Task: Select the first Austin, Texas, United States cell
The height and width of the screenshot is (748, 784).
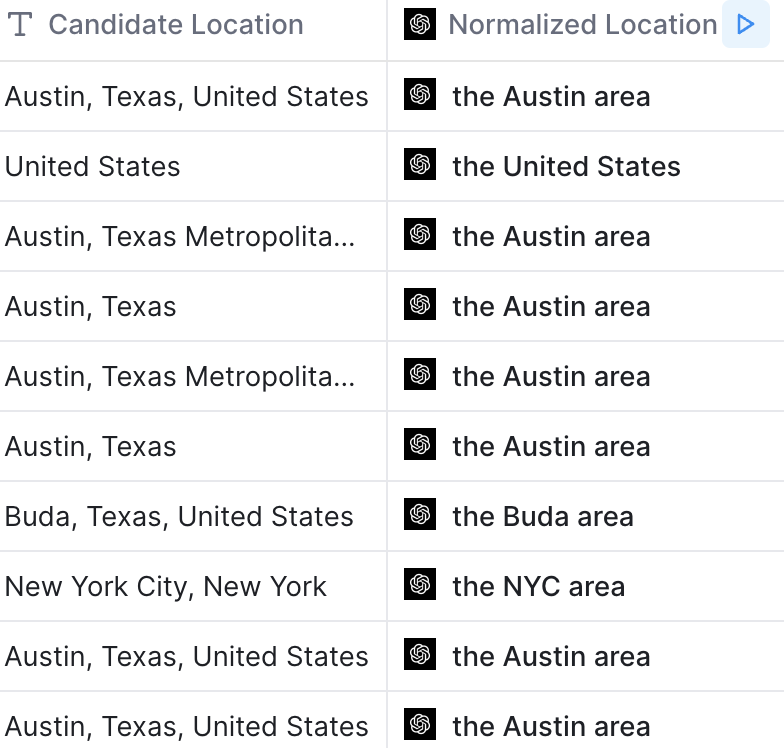Action: (193, 96)
